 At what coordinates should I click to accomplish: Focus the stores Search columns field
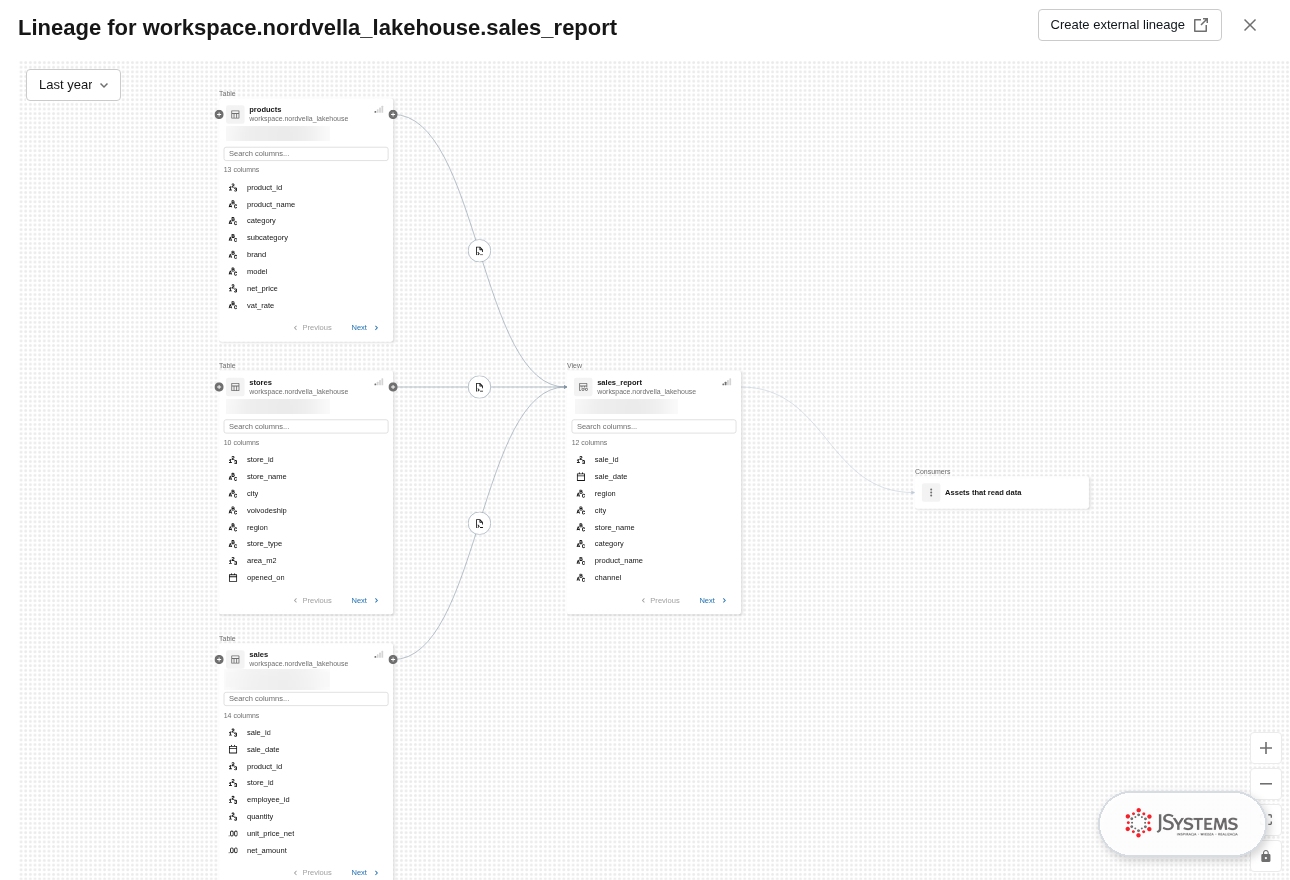(306, 426)
